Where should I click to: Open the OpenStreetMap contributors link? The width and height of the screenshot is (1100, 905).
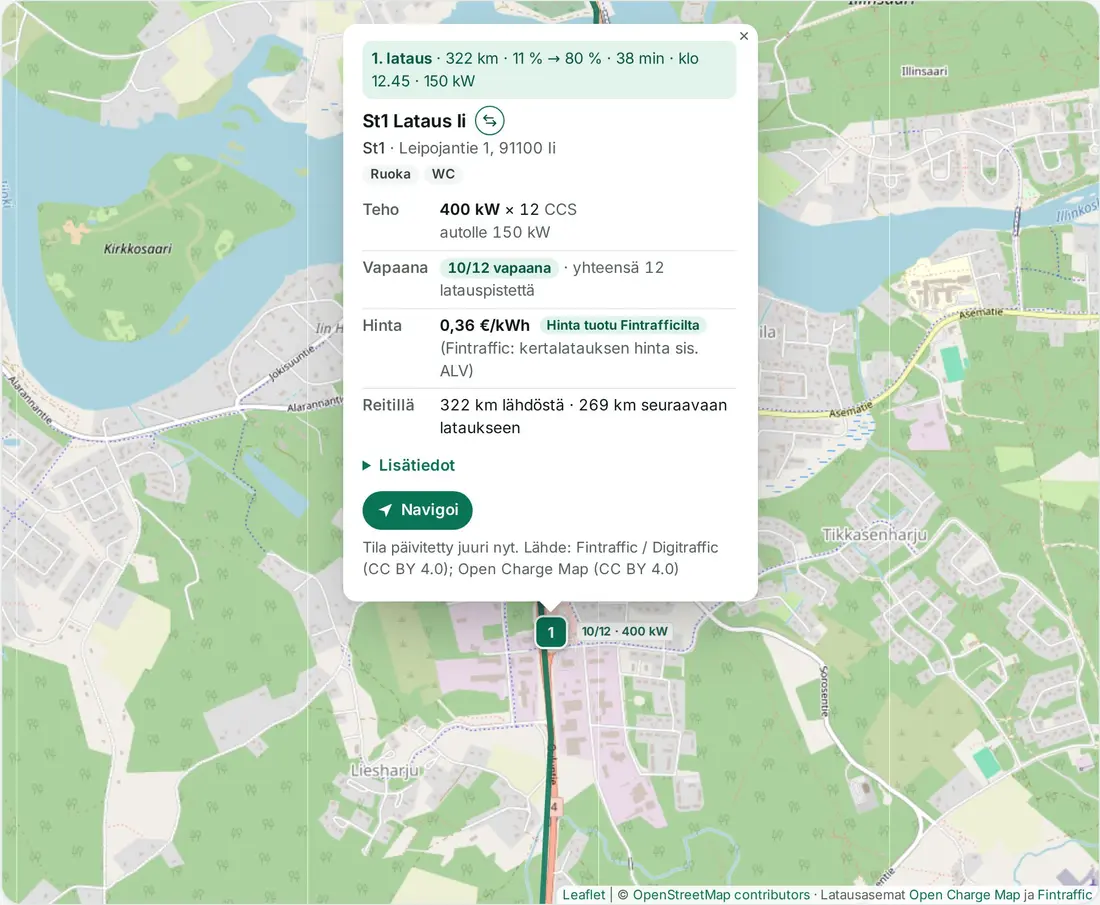(721, 894)
